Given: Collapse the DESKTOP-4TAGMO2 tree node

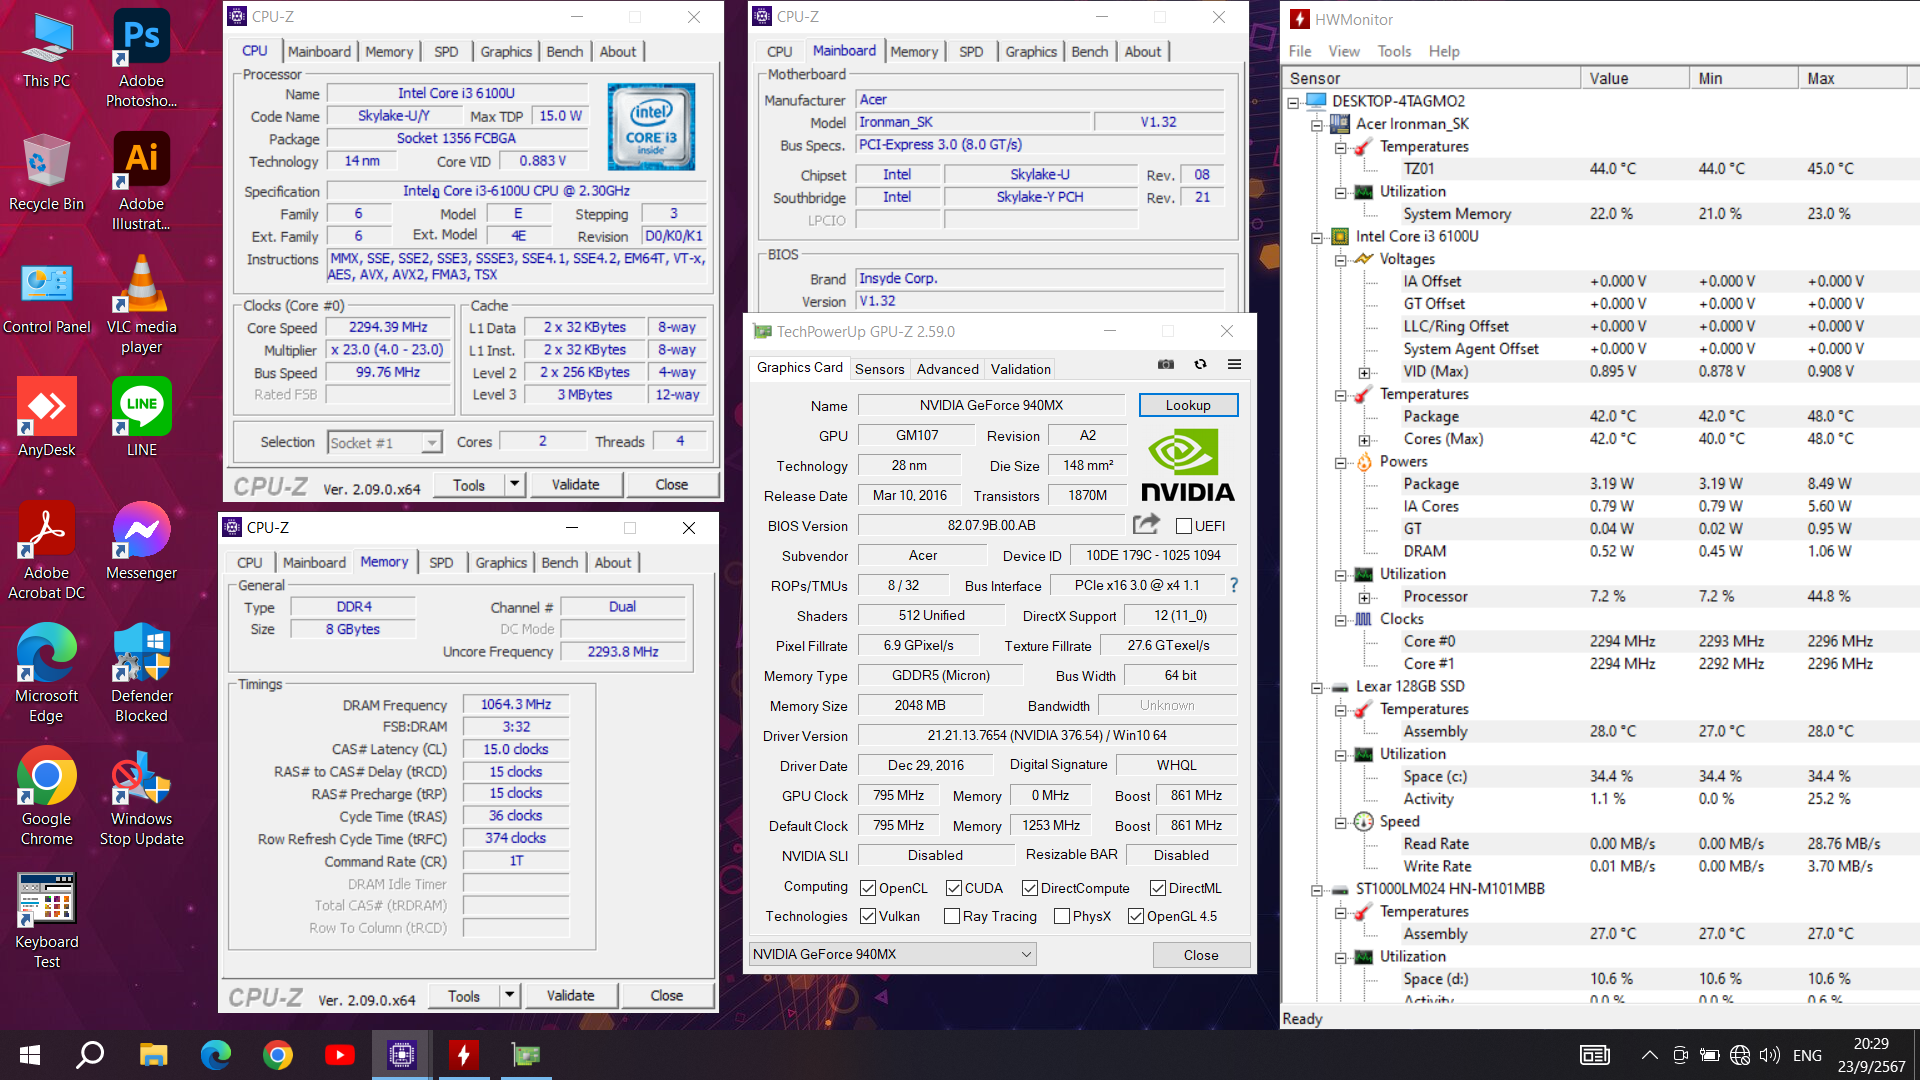Looking at the screenshot, I should pyautogui.click(x=1293, y=102).
